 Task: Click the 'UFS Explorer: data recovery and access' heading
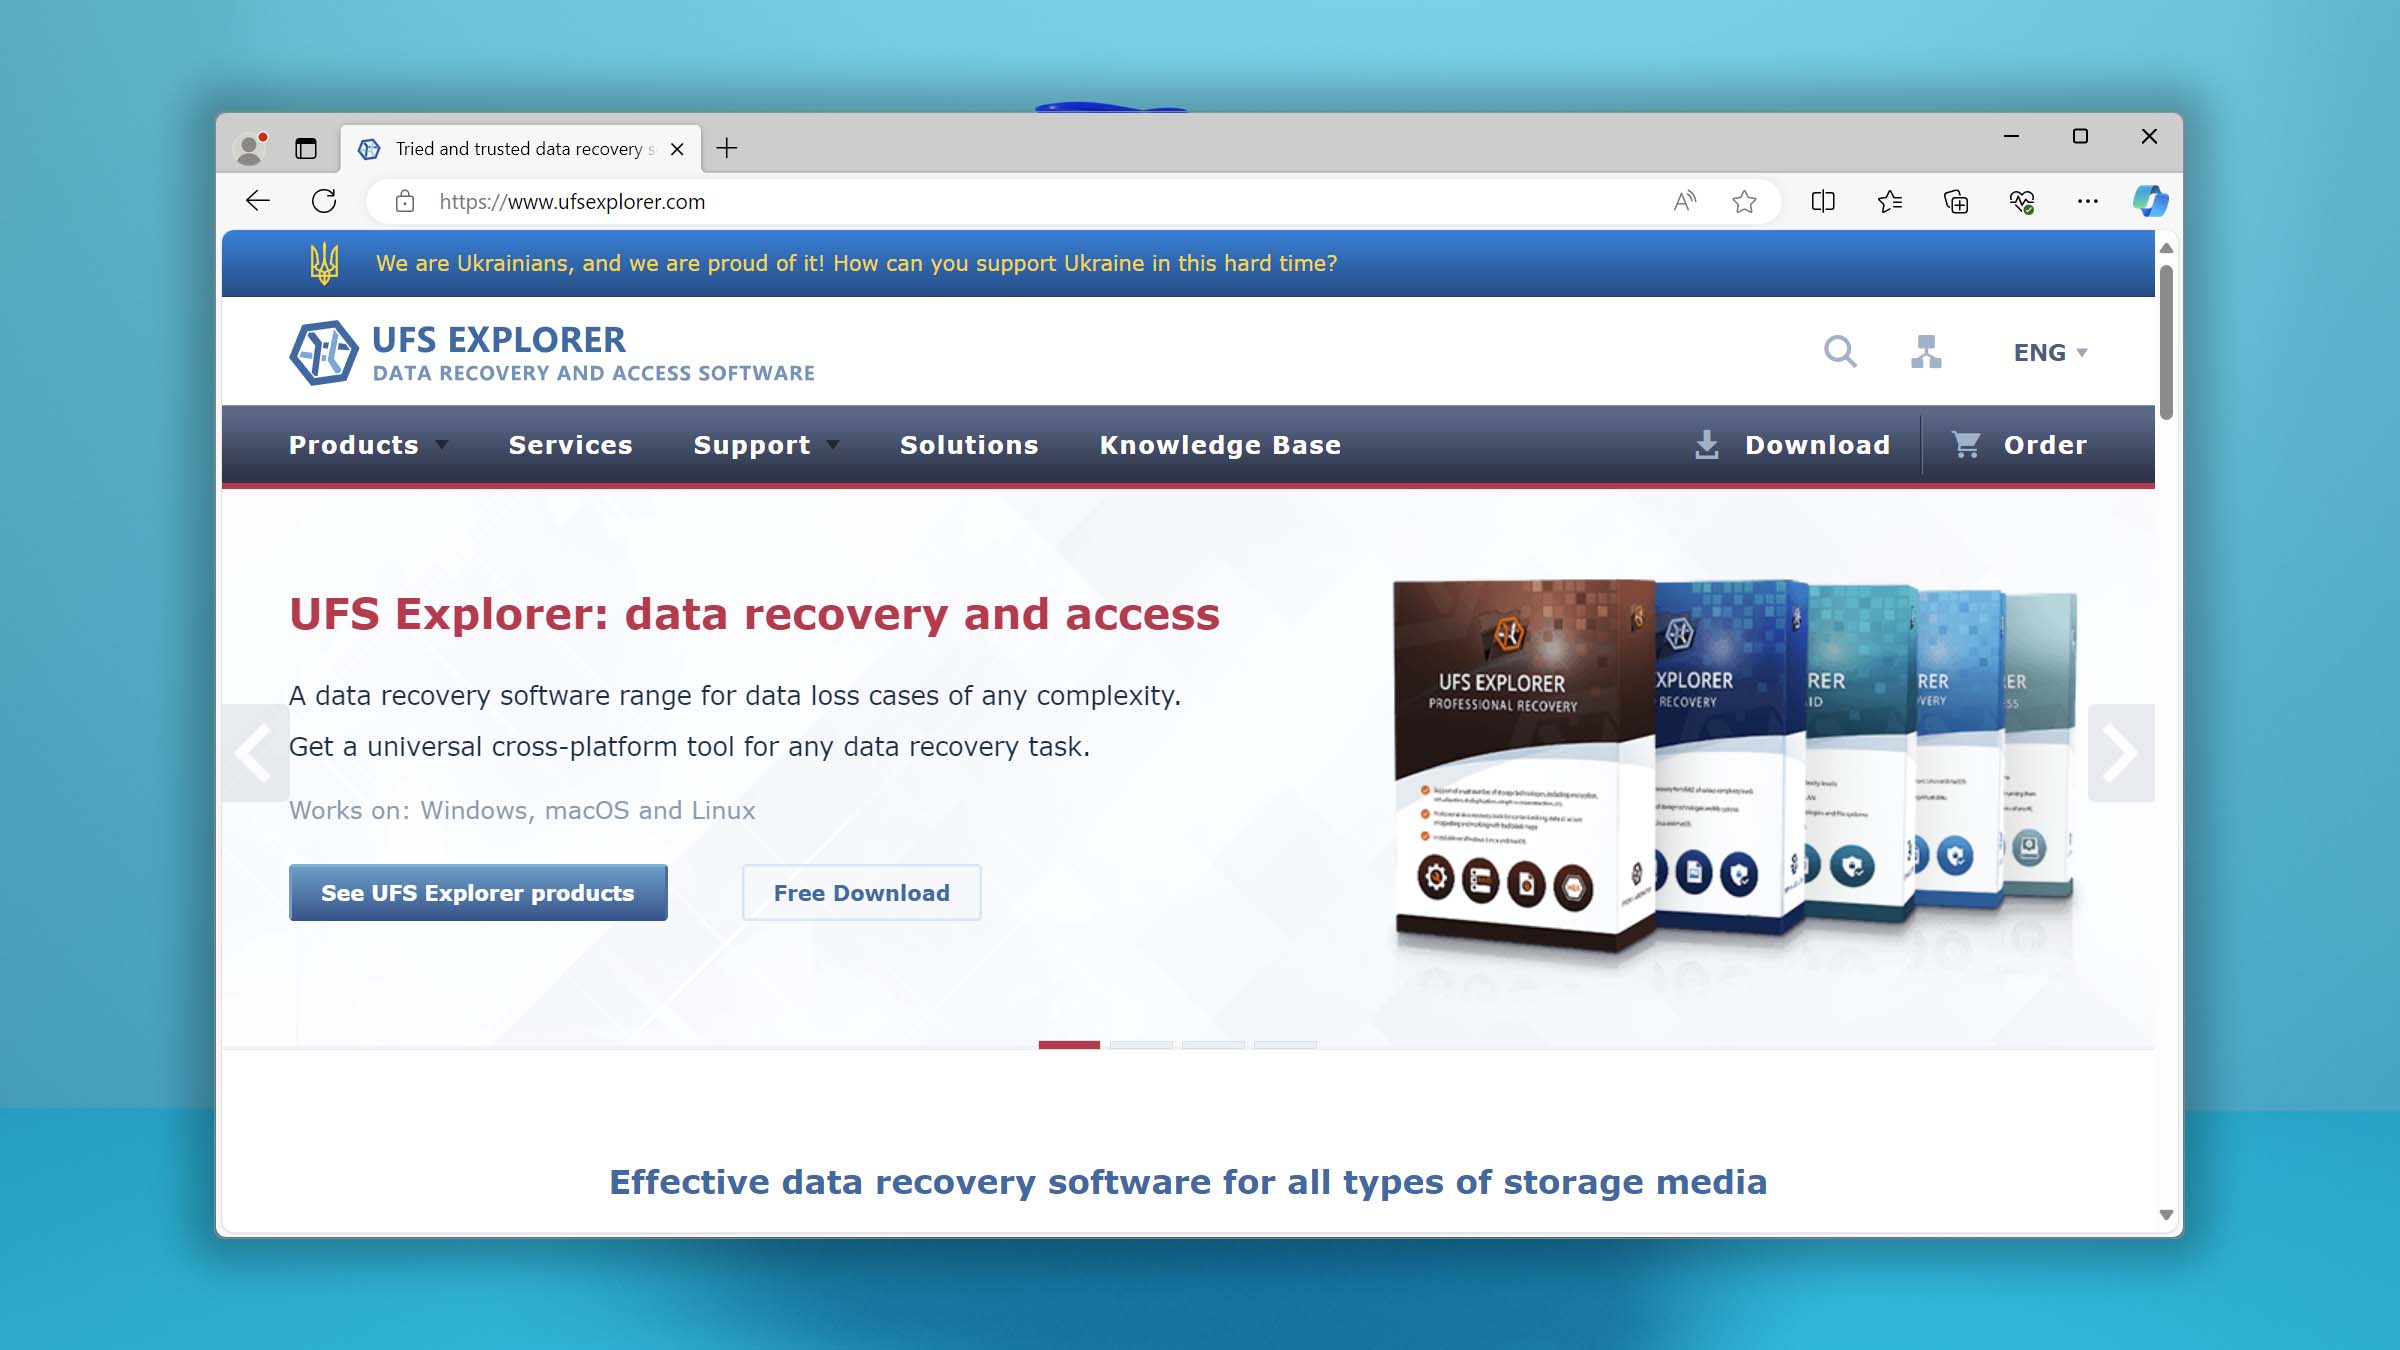click(755, 614)
